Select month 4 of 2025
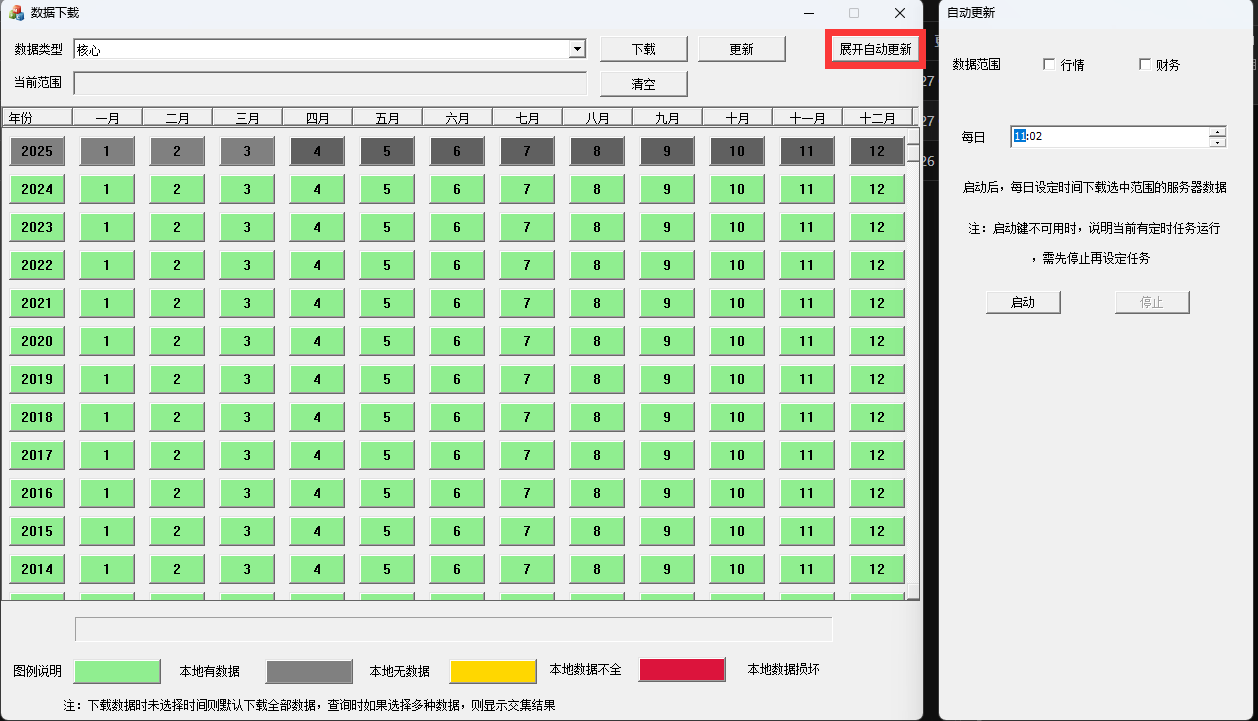This screenshot has width=1258, height=721. (317, 151)
